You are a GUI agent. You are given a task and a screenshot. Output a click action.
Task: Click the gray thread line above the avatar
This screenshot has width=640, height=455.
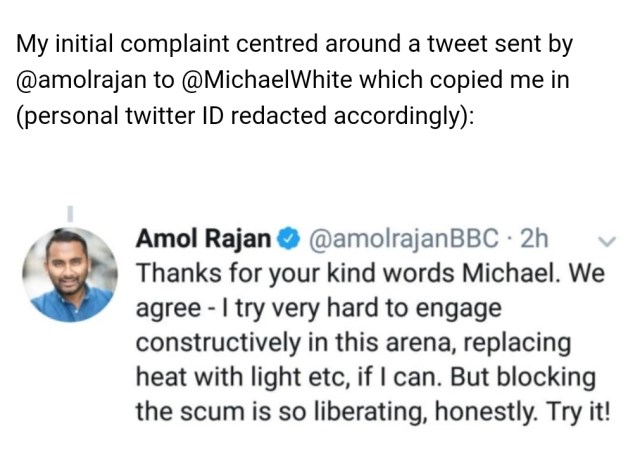point(70,213)
